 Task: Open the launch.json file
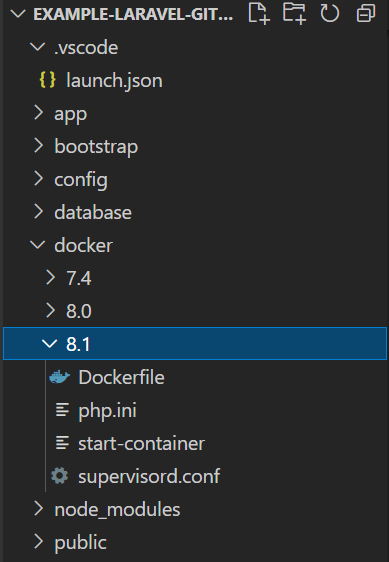114,80
